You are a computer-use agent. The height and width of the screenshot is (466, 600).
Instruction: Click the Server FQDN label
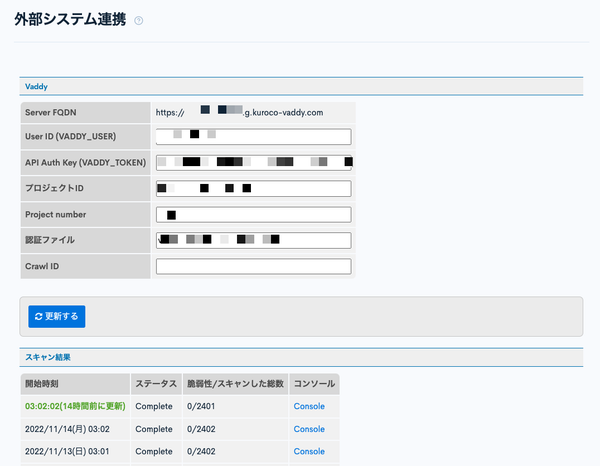click(51, 112)
